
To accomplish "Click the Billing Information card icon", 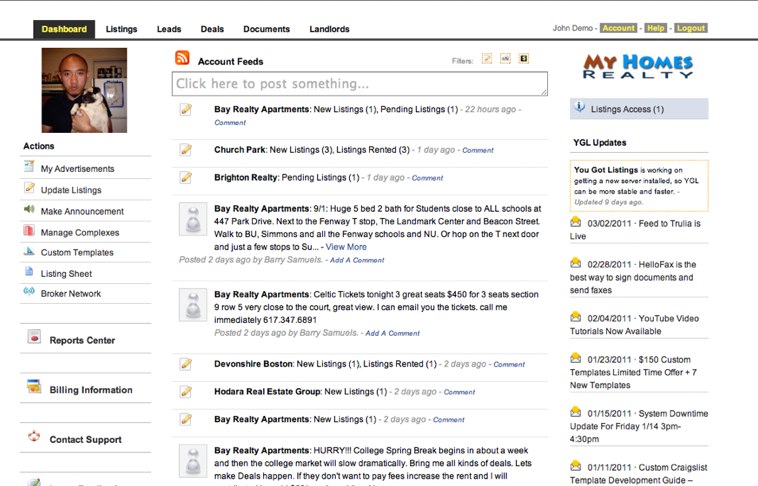I will point(34,386).
